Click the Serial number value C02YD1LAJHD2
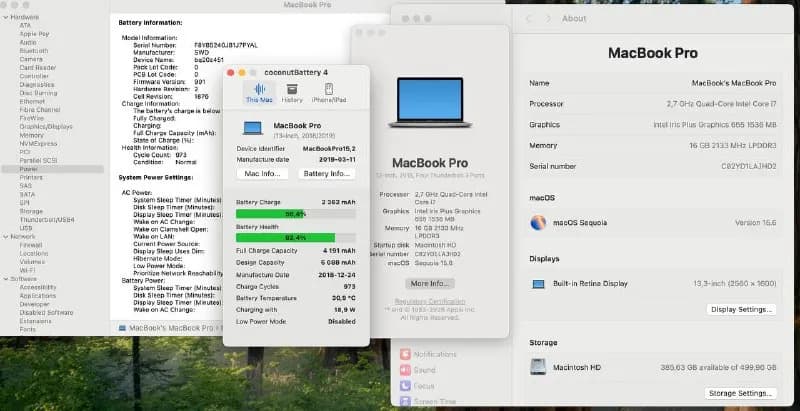800x411 pixels. [748, 166]
